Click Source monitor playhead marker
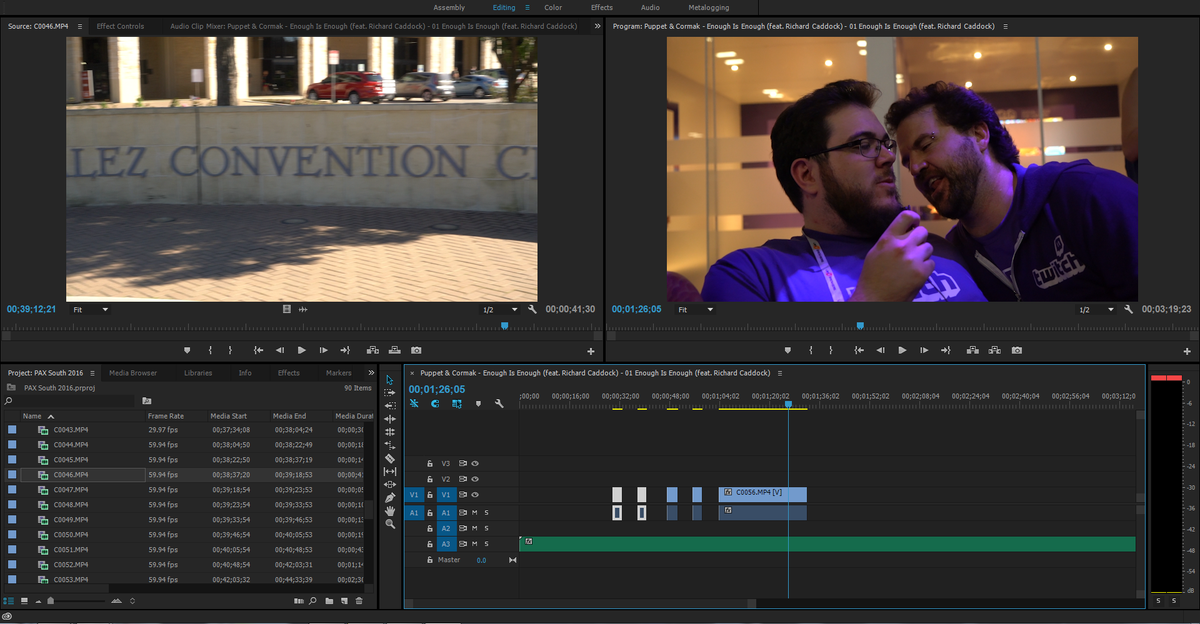 [x=504, y=325]
